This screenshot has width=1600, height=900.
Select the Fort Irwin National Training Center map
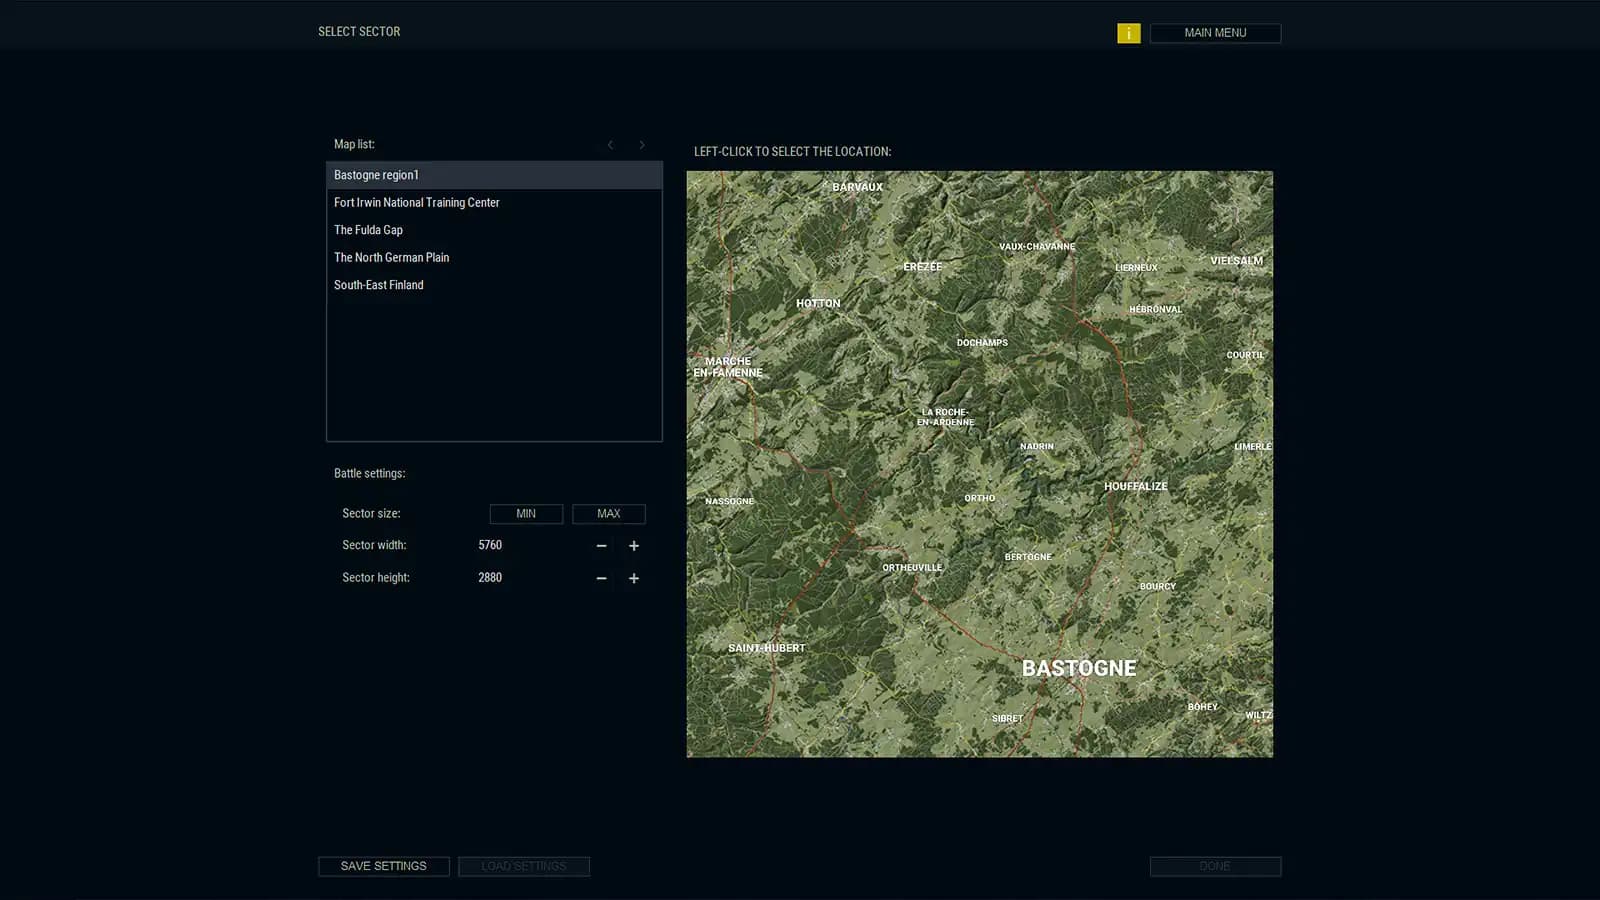pyautogui.click(x=417, y=202)
